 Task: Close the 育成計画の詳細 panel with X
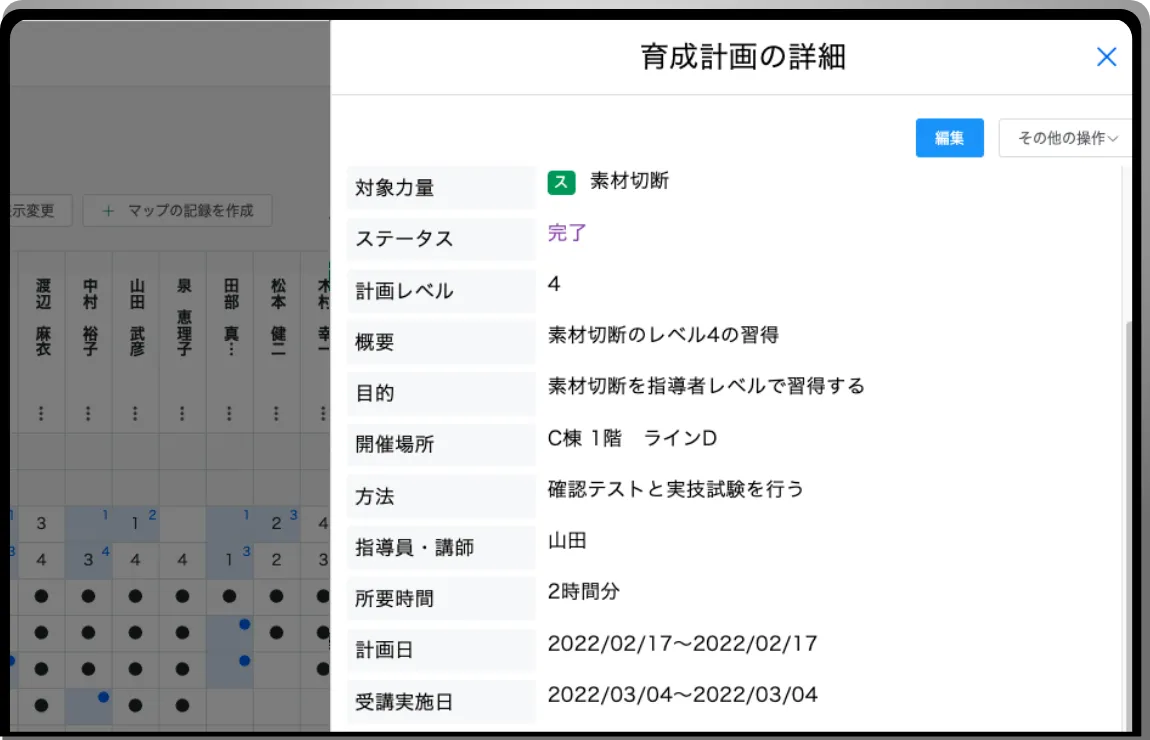(1106, 57)
